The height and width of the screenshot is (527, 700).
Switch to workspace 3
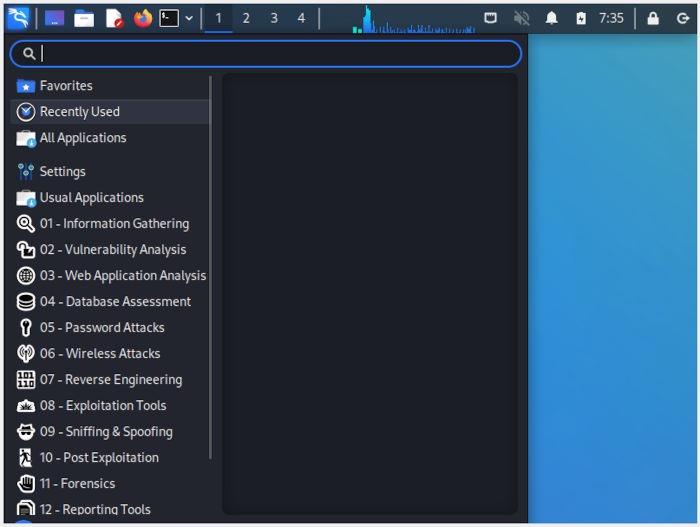pos(274,18)
